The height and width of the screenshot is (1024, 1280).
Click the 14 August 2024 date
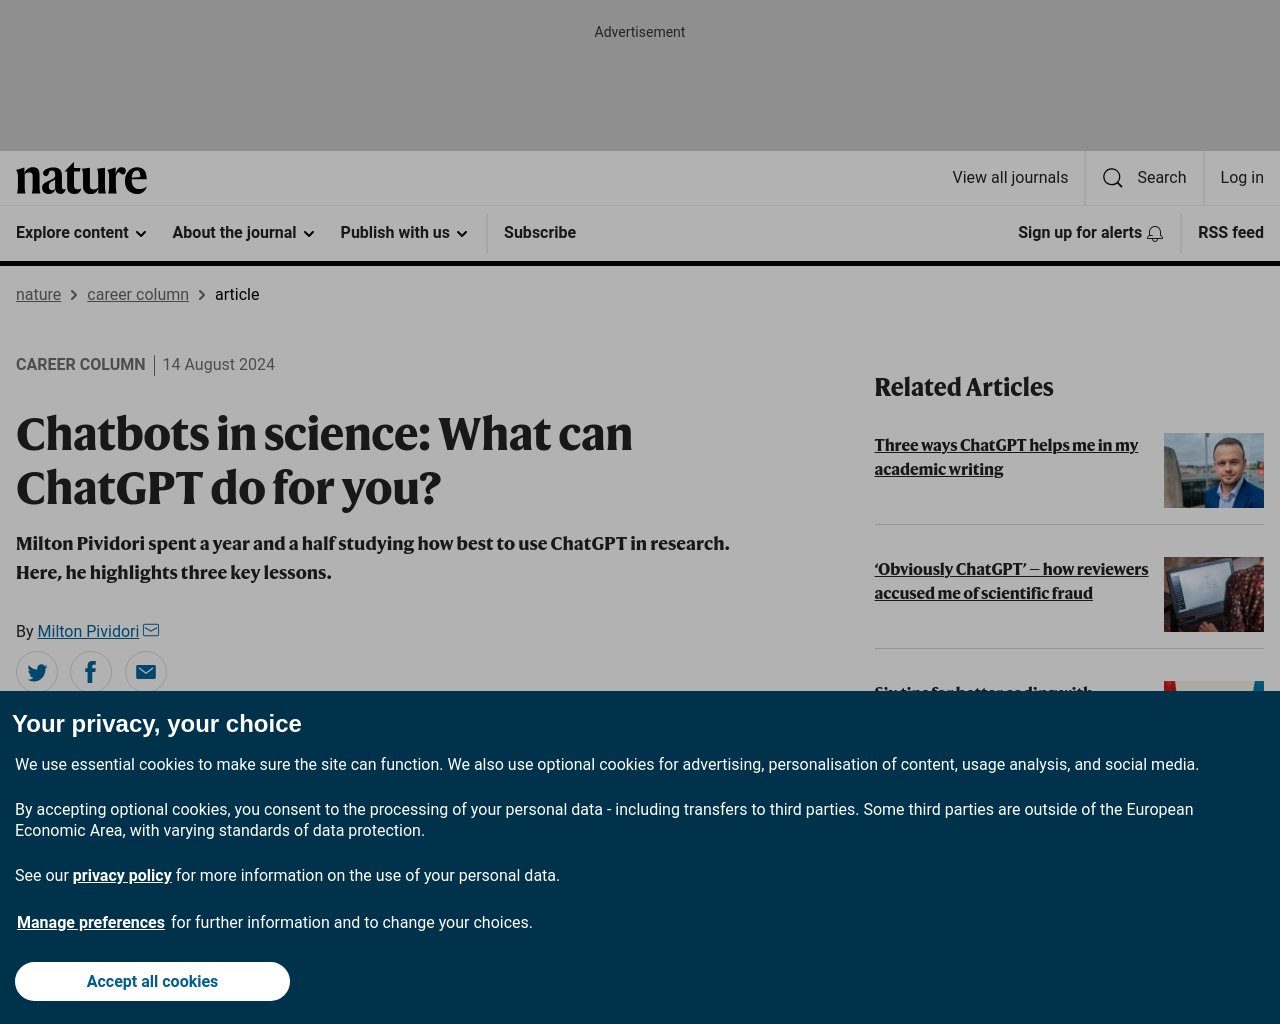[x=219, y=365]
